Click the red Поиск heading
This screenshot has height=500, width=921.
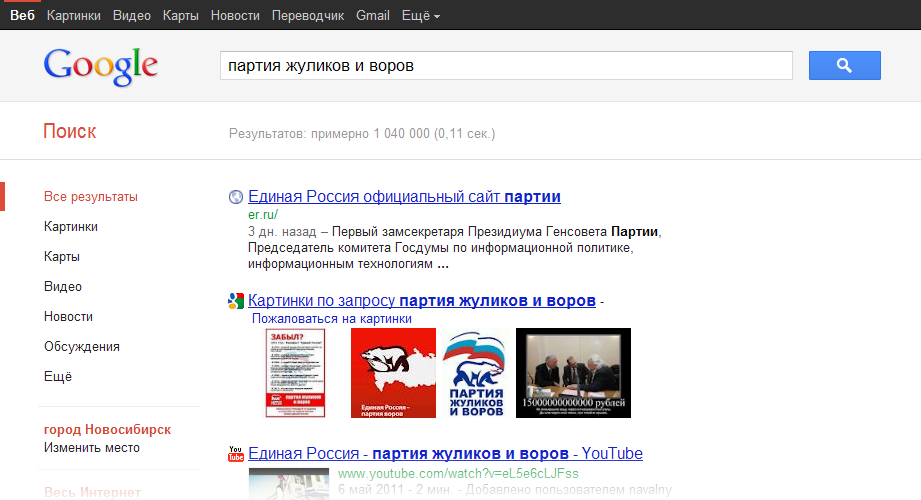[69, 131]
